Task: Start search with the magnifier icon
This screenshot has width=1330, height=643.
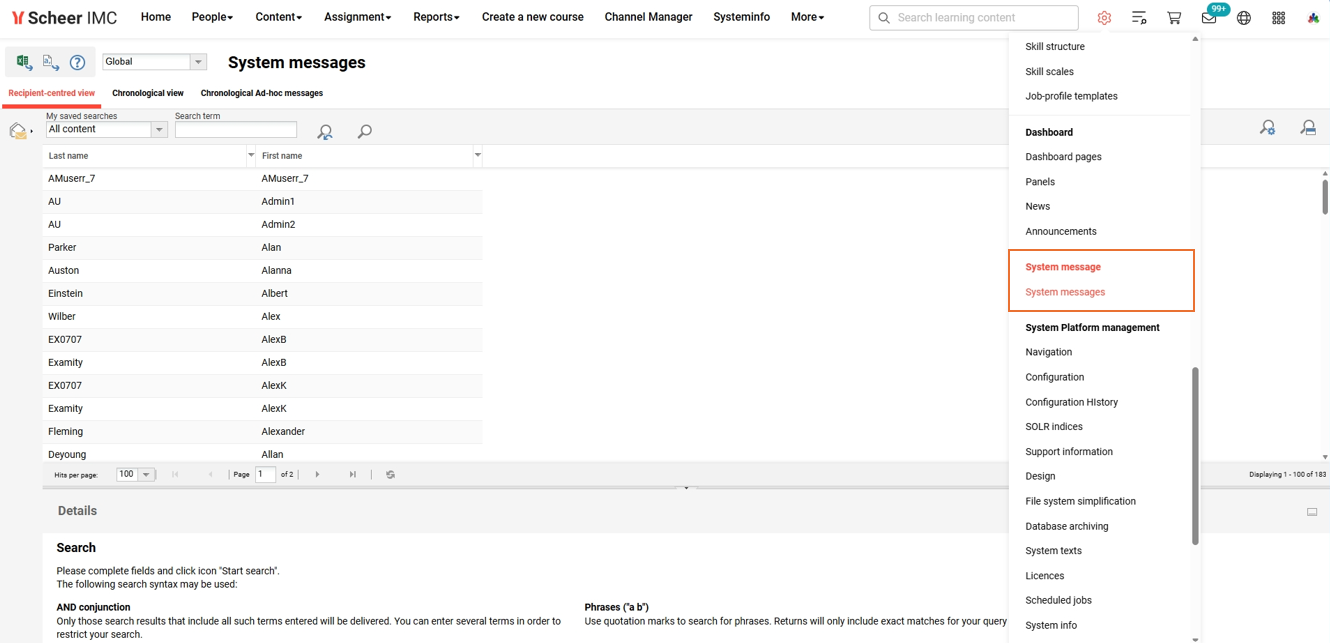Action: coord(365,131)
